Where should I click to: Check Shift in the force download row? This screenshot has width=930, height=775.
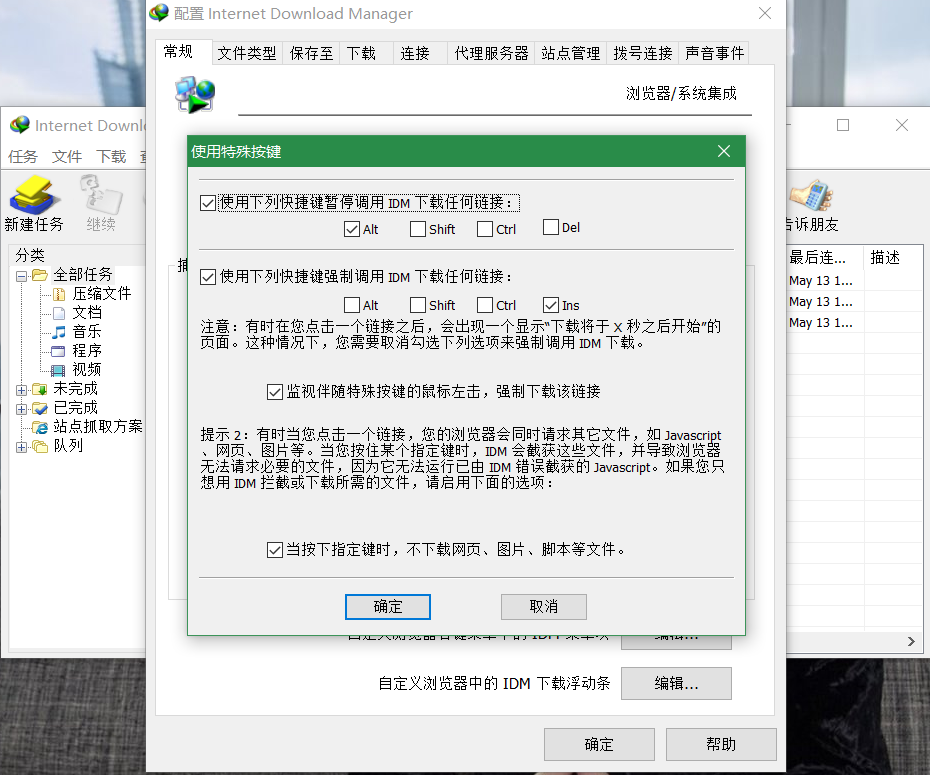pyautogui.click(x=418, y=305)
